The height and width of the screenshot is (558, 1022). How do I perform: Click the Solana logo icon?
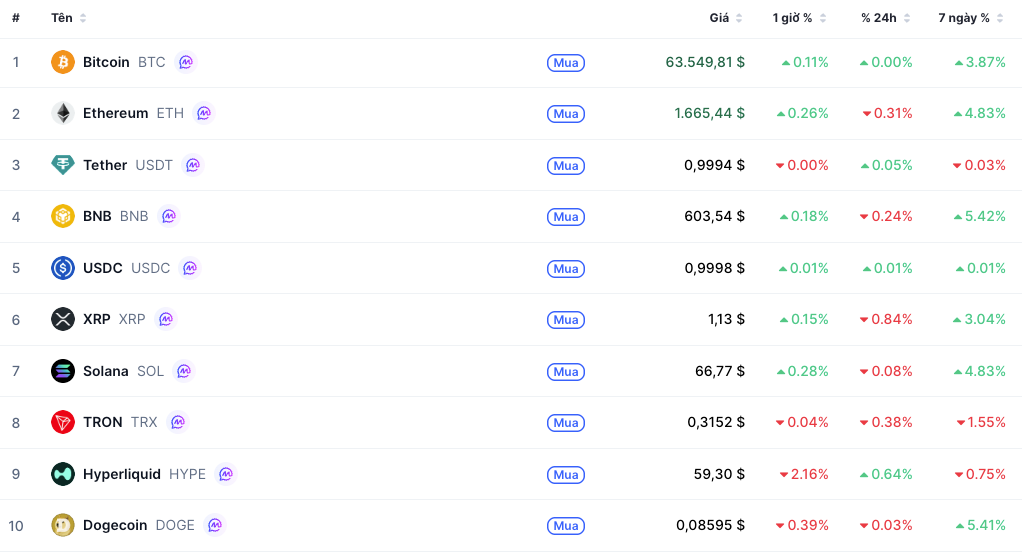point(63,371)
